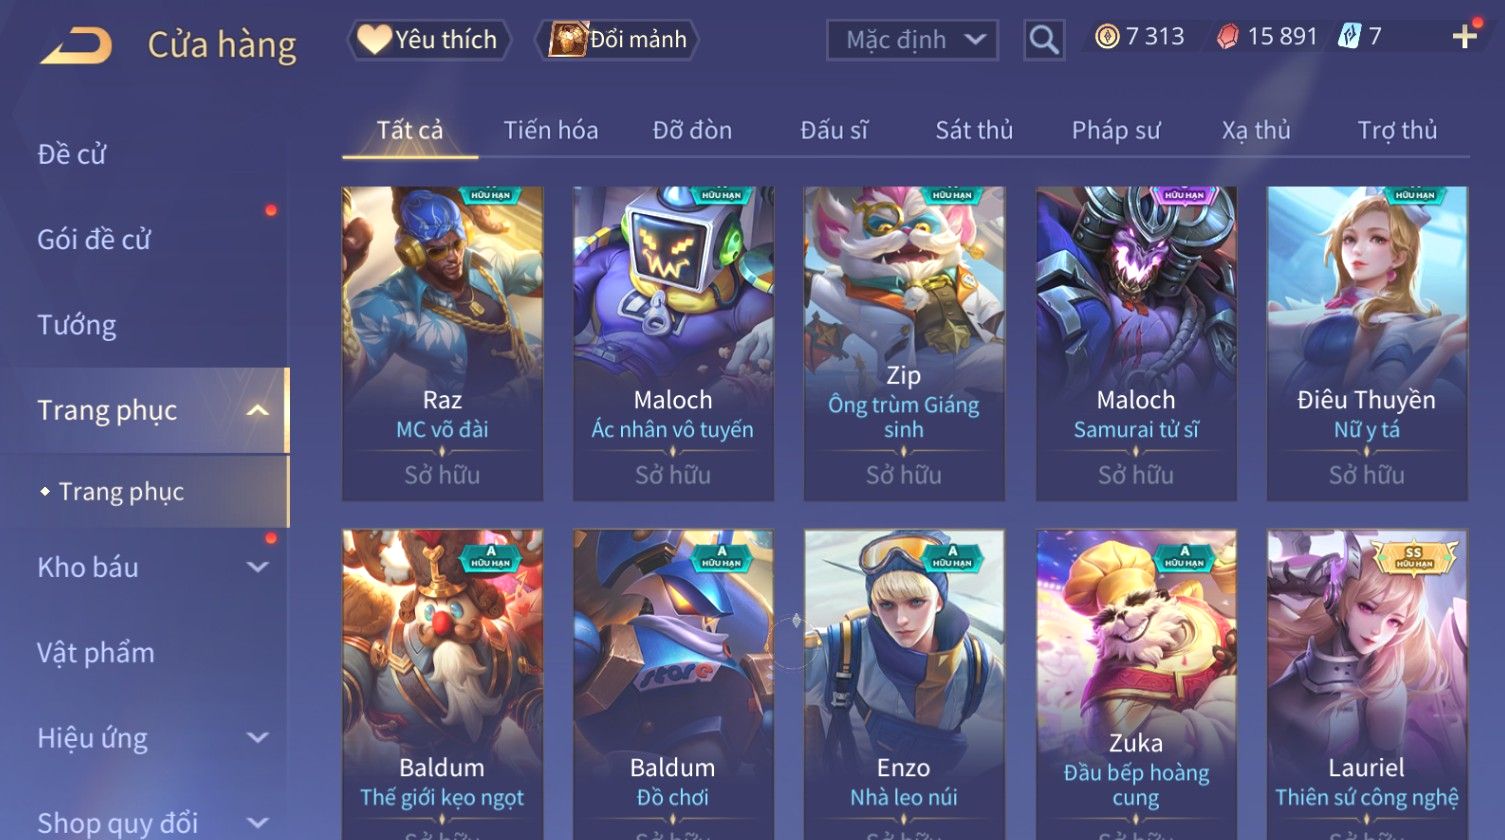Image resolution: width=1505 pixels, height=840 pixels.
Task: Switch to the Sát thủ tab
Action: coord(974,130)
